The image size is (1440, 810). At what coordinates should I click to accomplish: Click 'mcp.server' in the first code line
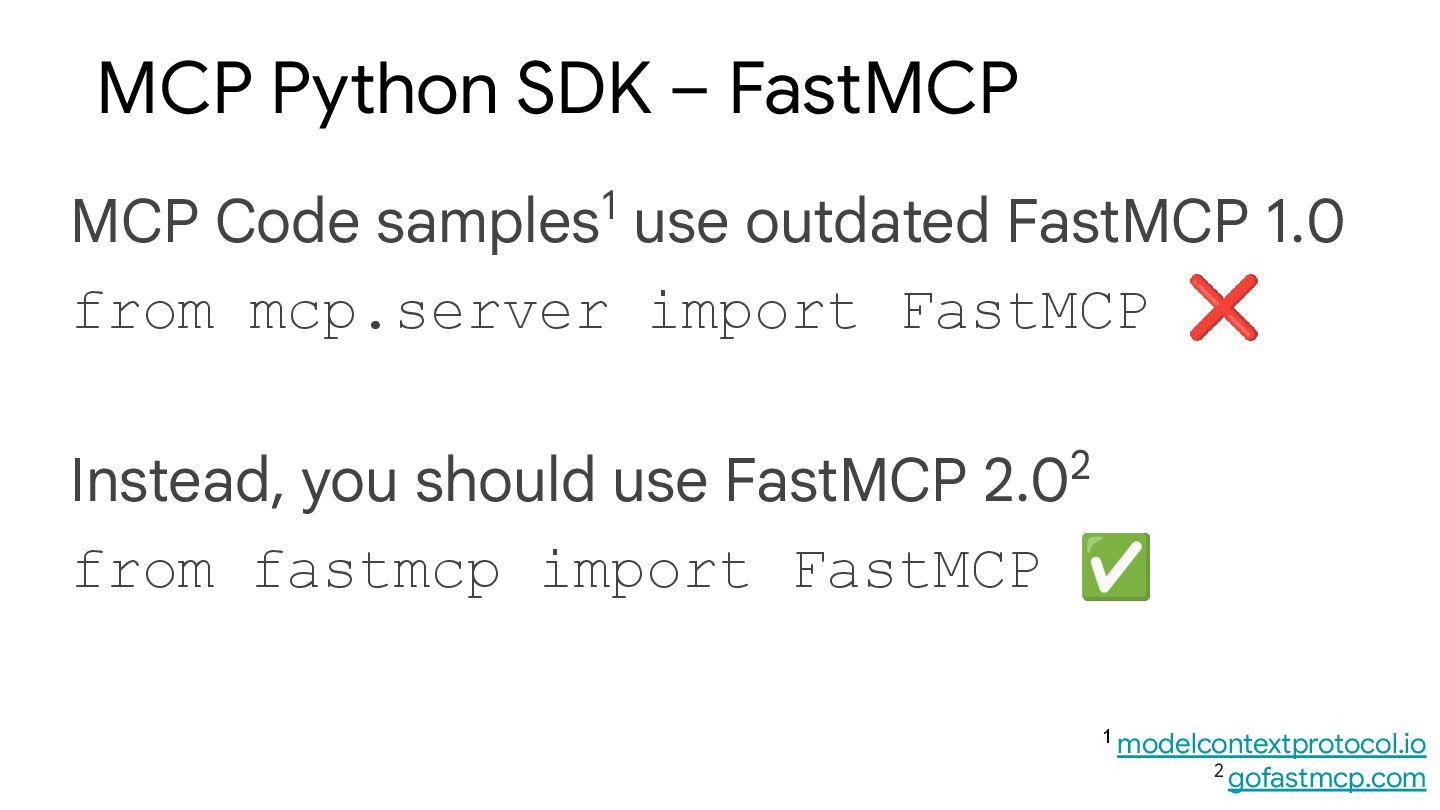pyautogui.click(x=428, y=312)
